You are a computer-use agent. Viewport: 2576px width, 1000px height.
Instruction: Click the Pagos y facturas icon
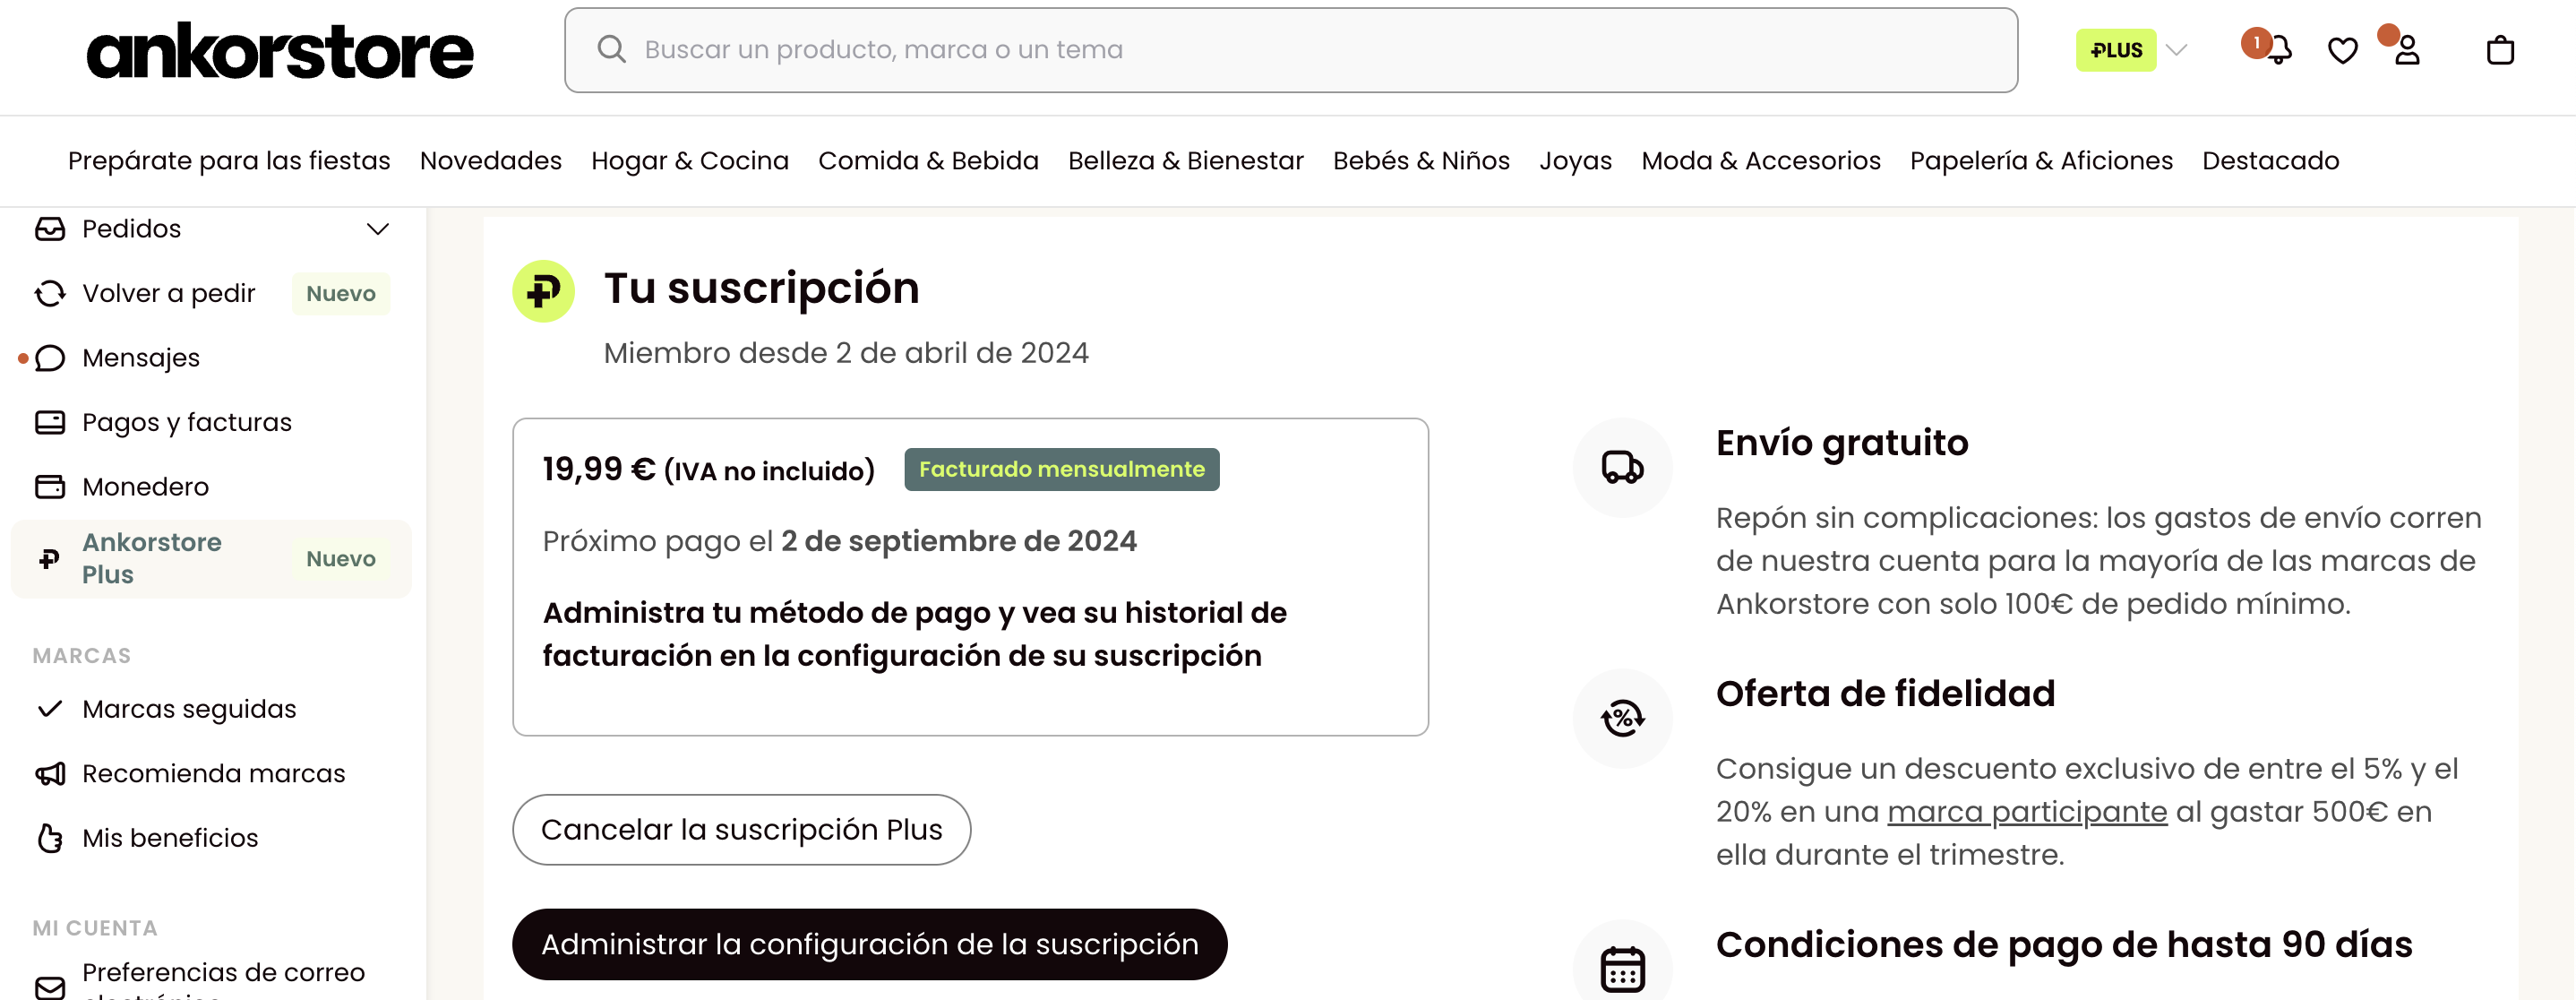[50, 422]
